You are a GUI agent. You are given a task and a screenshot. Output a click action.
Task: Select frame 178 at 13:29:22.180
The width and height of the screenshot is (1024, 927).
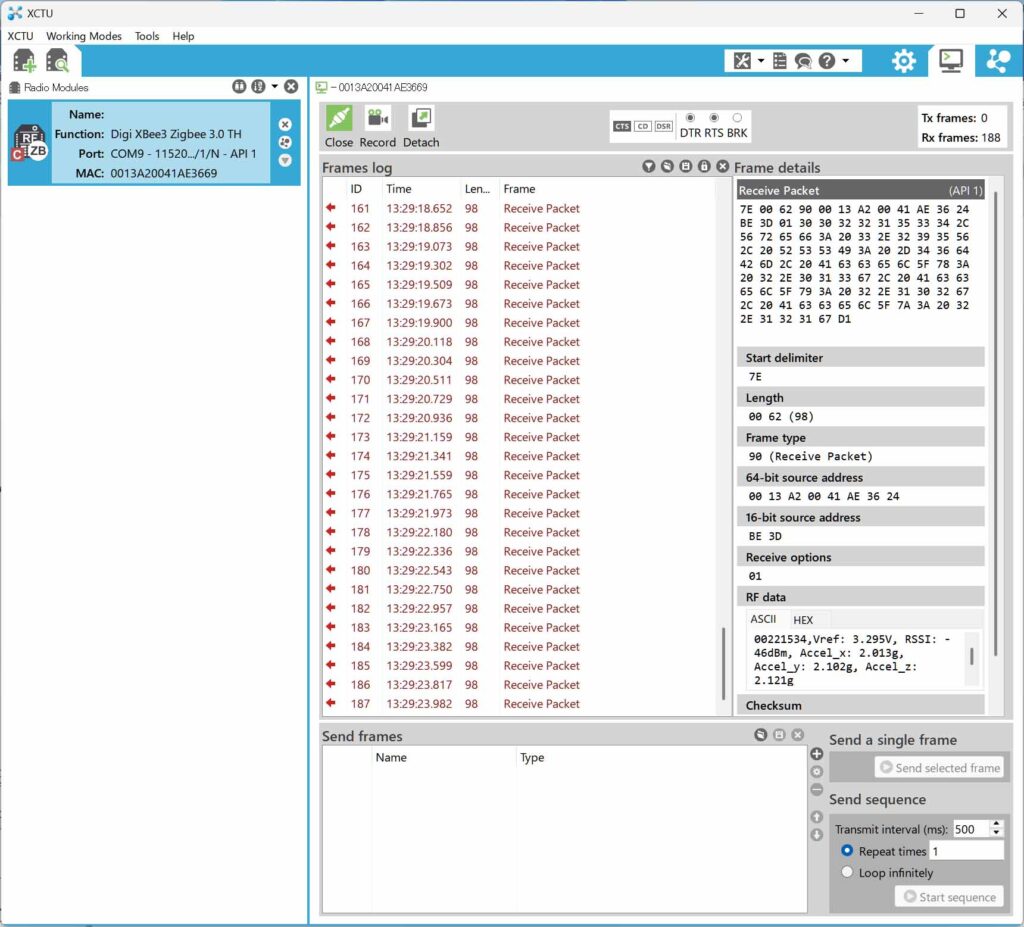click(x=520, y=532)
